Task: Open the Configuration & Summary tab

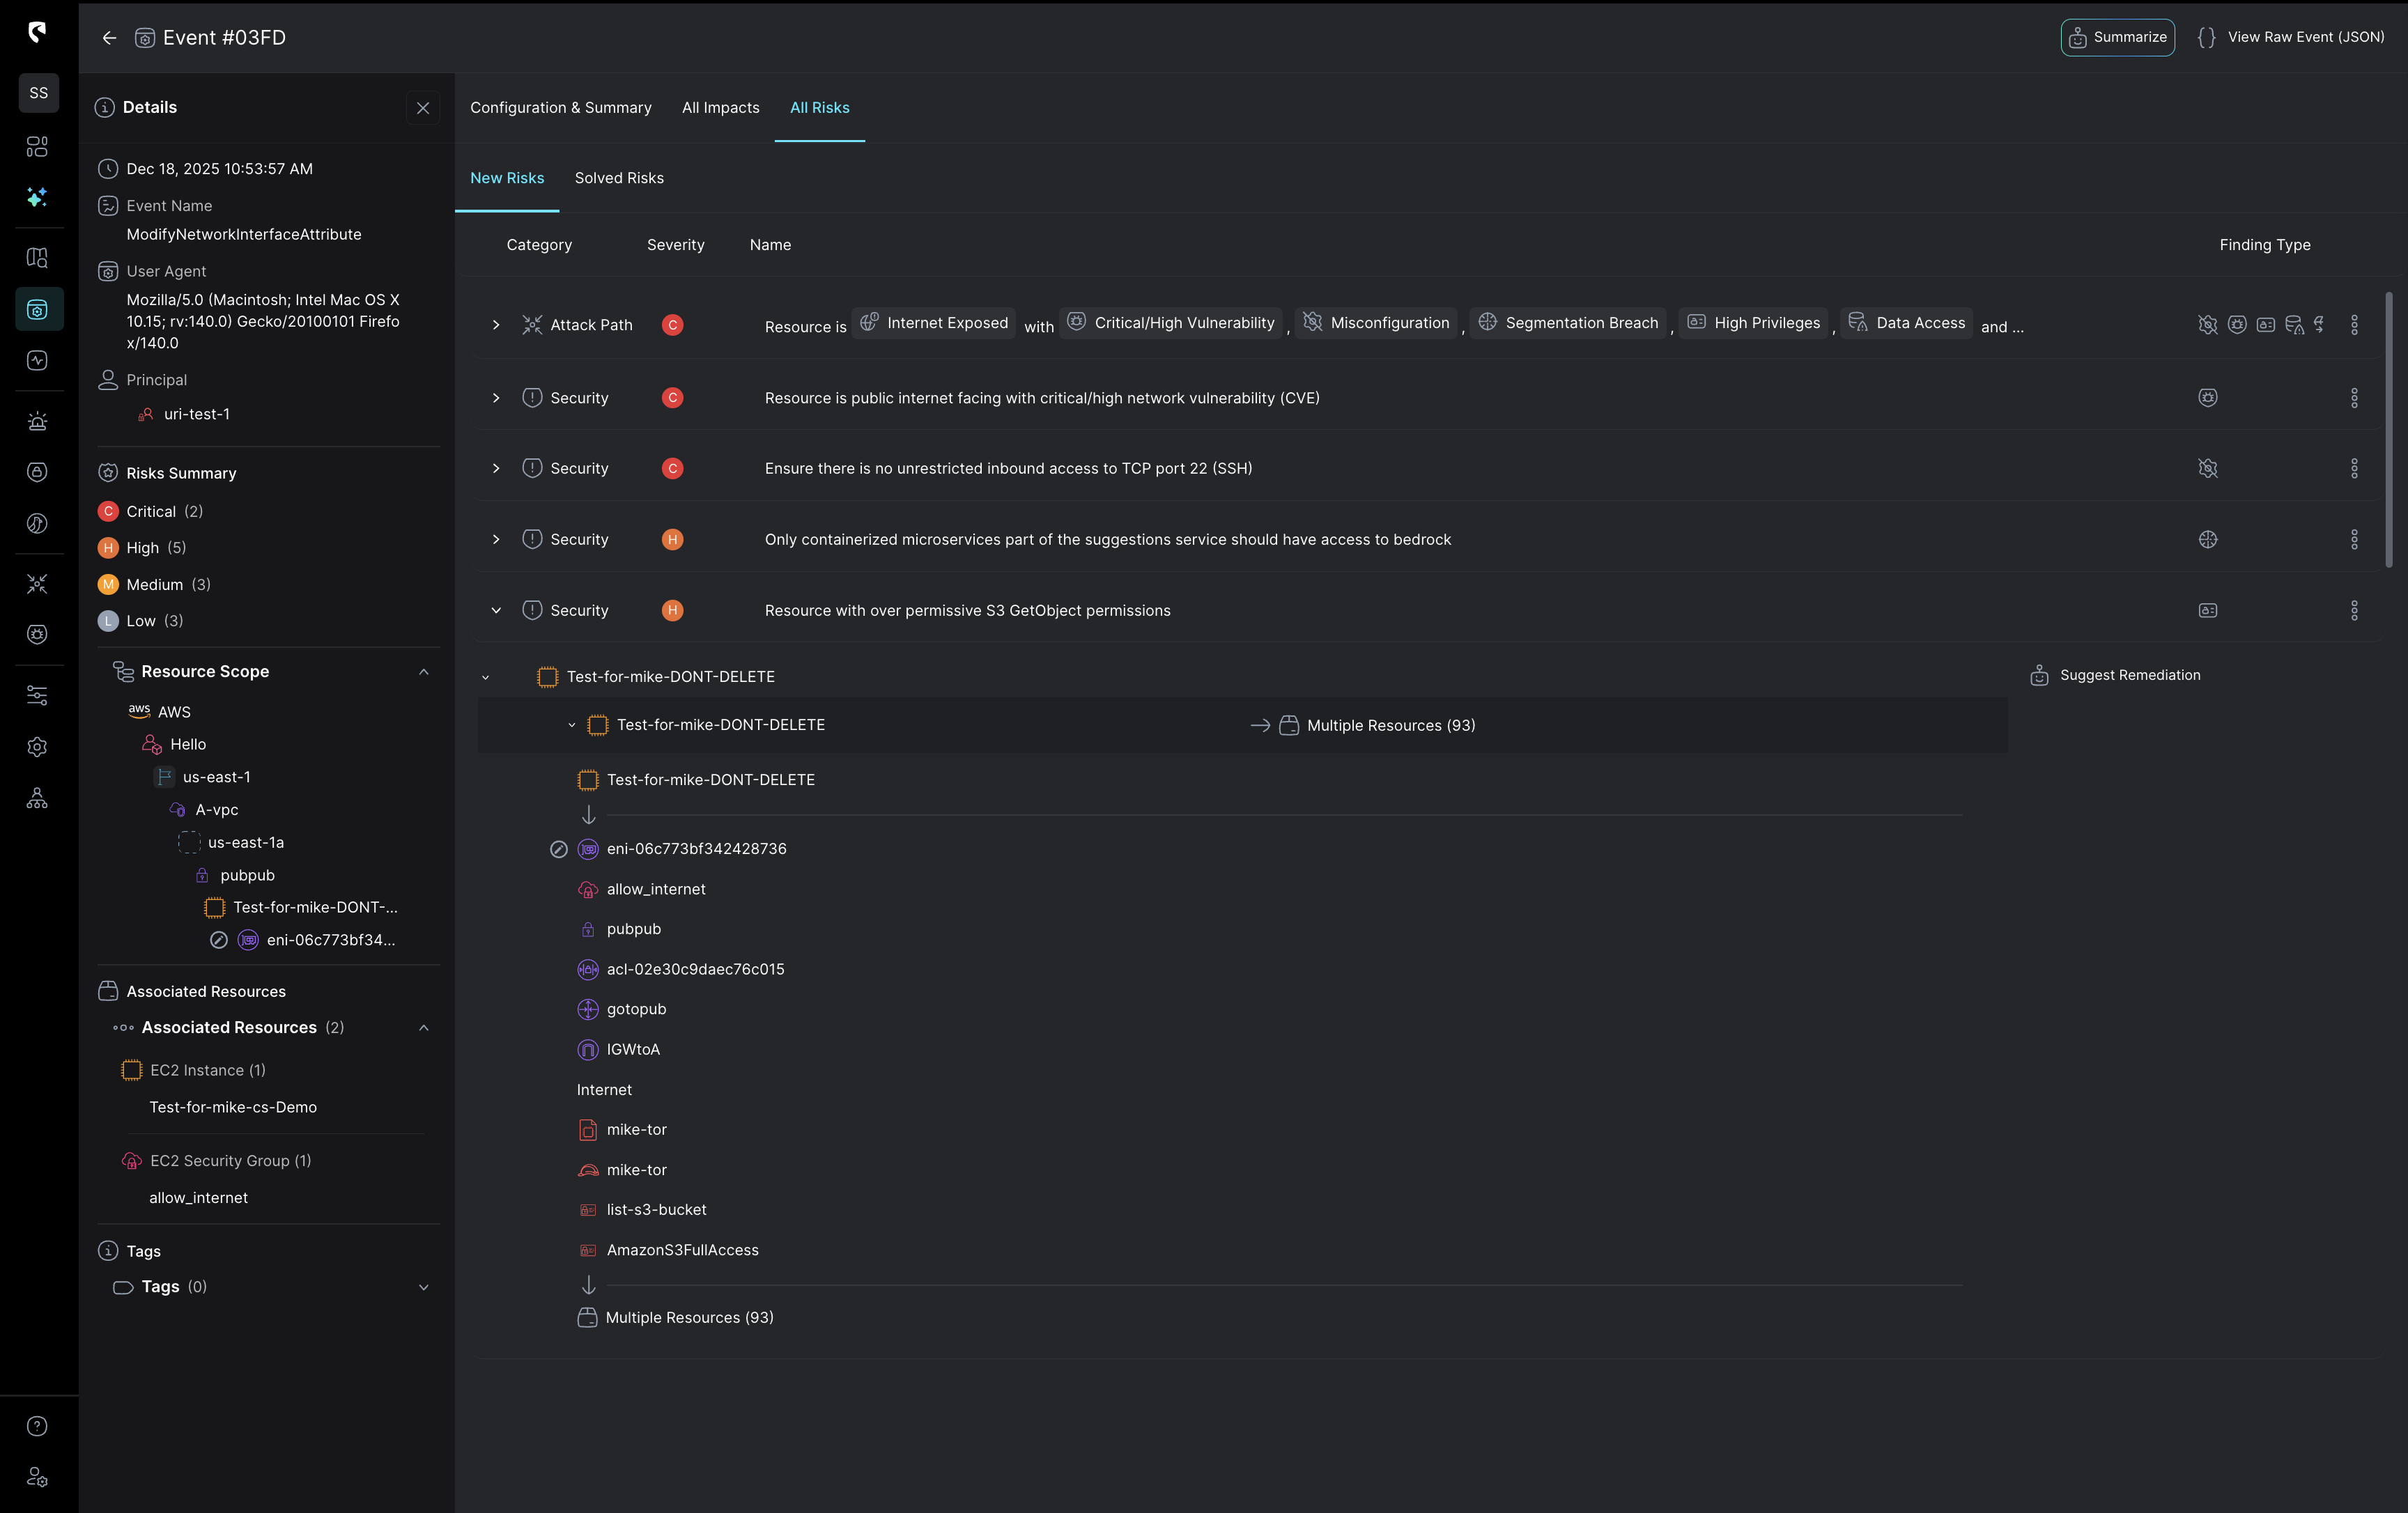Action: tap(560, 107)
